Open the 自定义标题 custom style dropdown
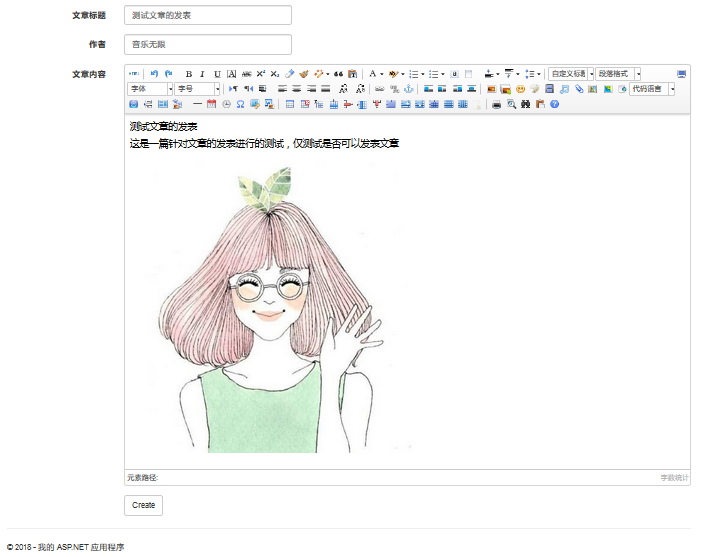 [x=571, y=74]
